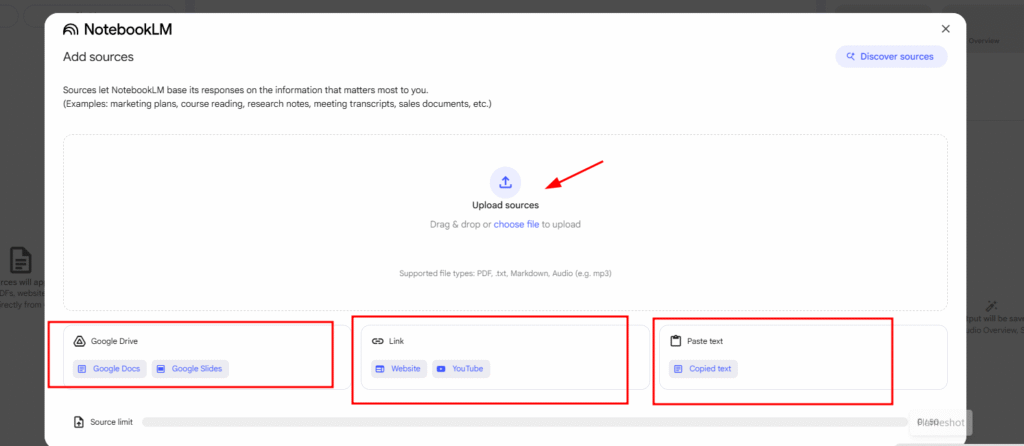This screenshot has height=446, width=1024.
Task: Click the document icon in the background sources panel
Action: (x=21, y=260)
